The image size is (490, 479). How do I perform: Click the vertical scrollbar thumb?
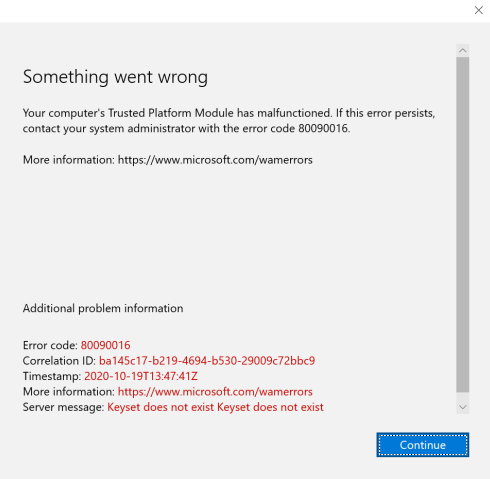click(462, 224)
